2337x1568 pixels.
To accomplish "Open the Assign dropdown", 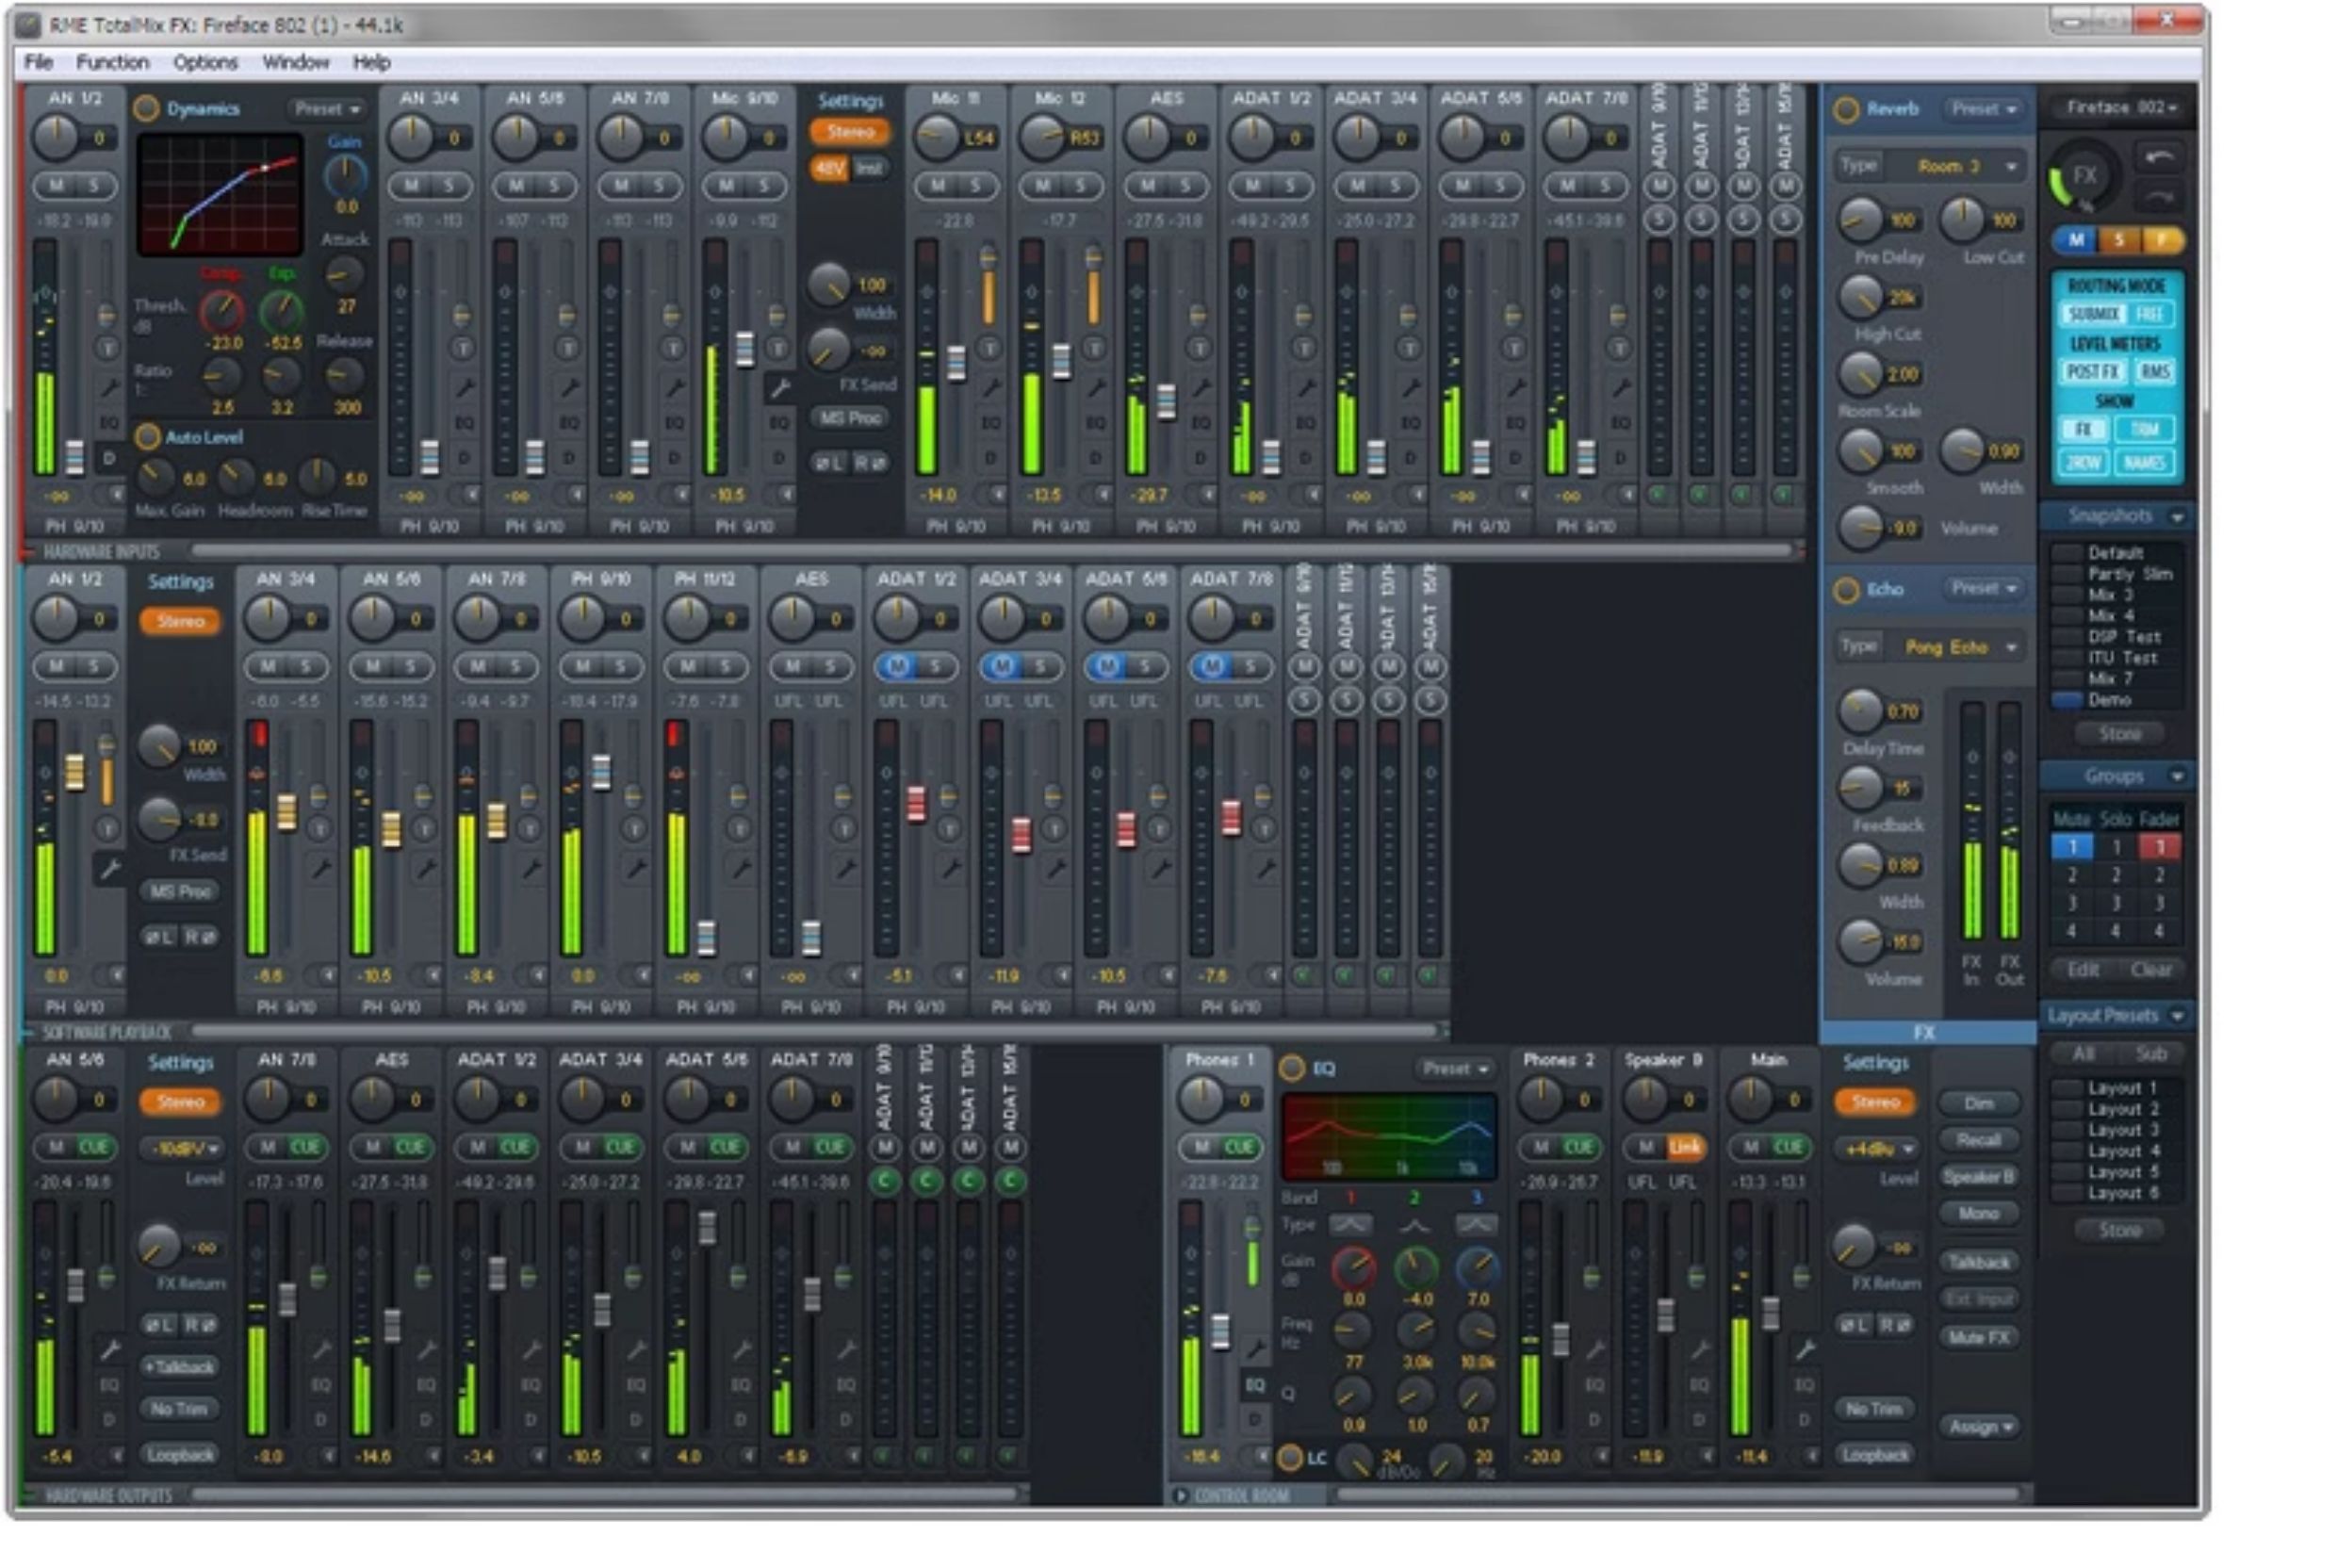I will pyautogui.click(x=1980, y=1427).
